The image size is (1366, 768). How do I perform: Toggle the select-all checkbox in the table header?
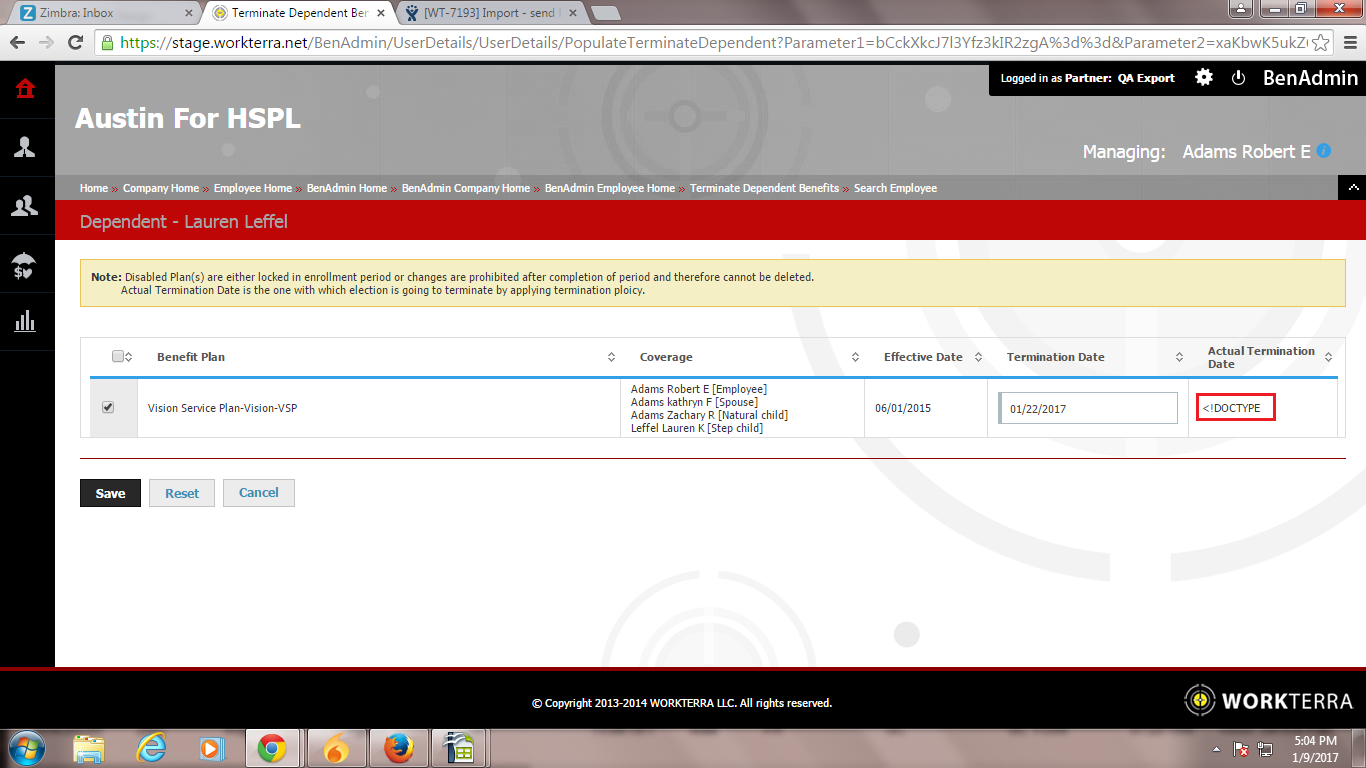118,356
